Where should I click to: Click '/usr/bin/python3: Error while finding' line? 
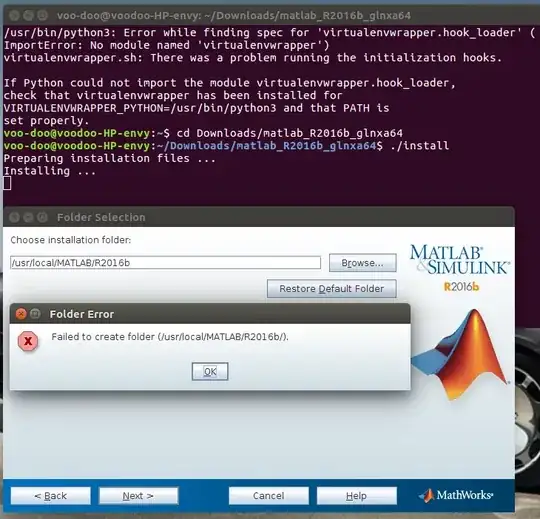click(x=269, y=33)
